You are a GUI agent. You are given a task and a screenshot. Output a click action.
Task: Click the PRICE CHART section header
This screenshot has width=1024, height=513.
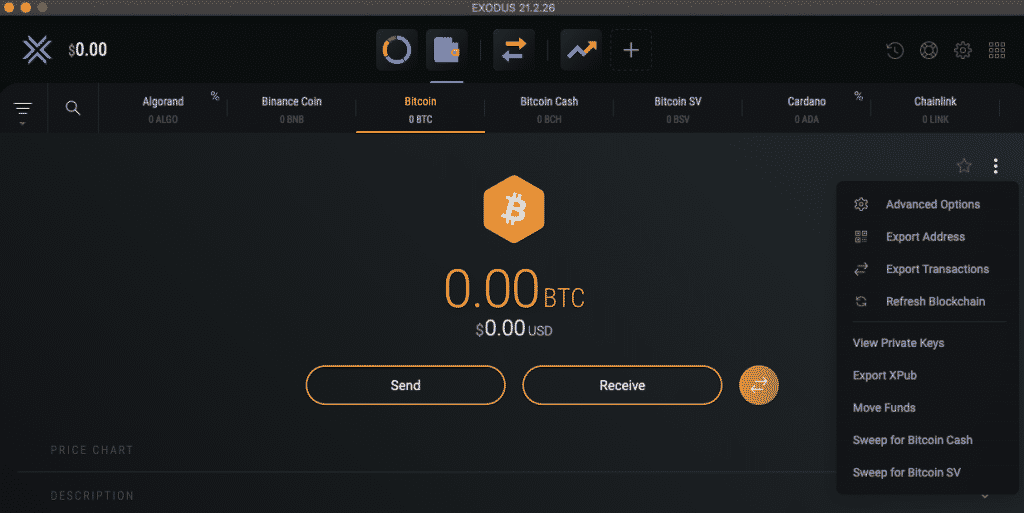tap(91, 450)
